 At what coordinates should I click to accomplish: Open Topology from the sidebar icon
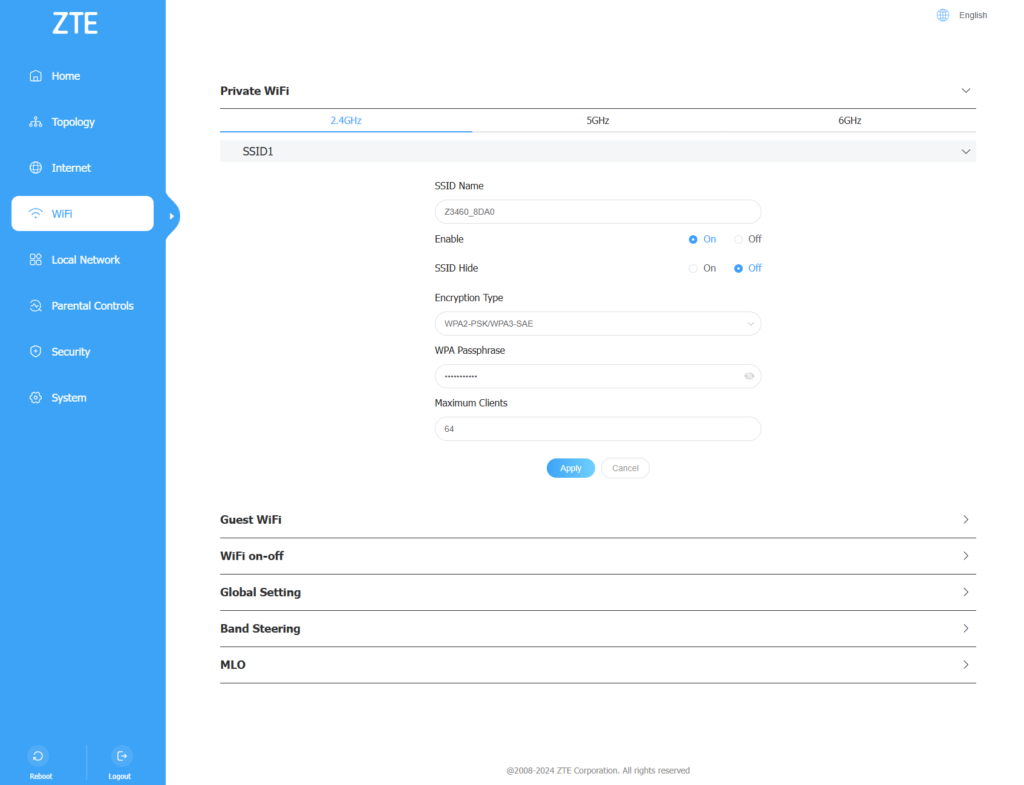[x=36, y=122]
